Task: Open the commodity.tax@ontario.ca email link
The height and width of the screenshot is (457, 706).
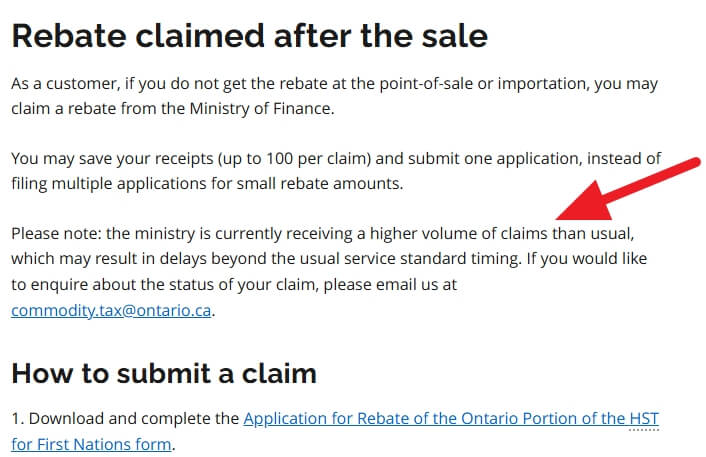Action: pyautogui.click(x=111, y=310)
